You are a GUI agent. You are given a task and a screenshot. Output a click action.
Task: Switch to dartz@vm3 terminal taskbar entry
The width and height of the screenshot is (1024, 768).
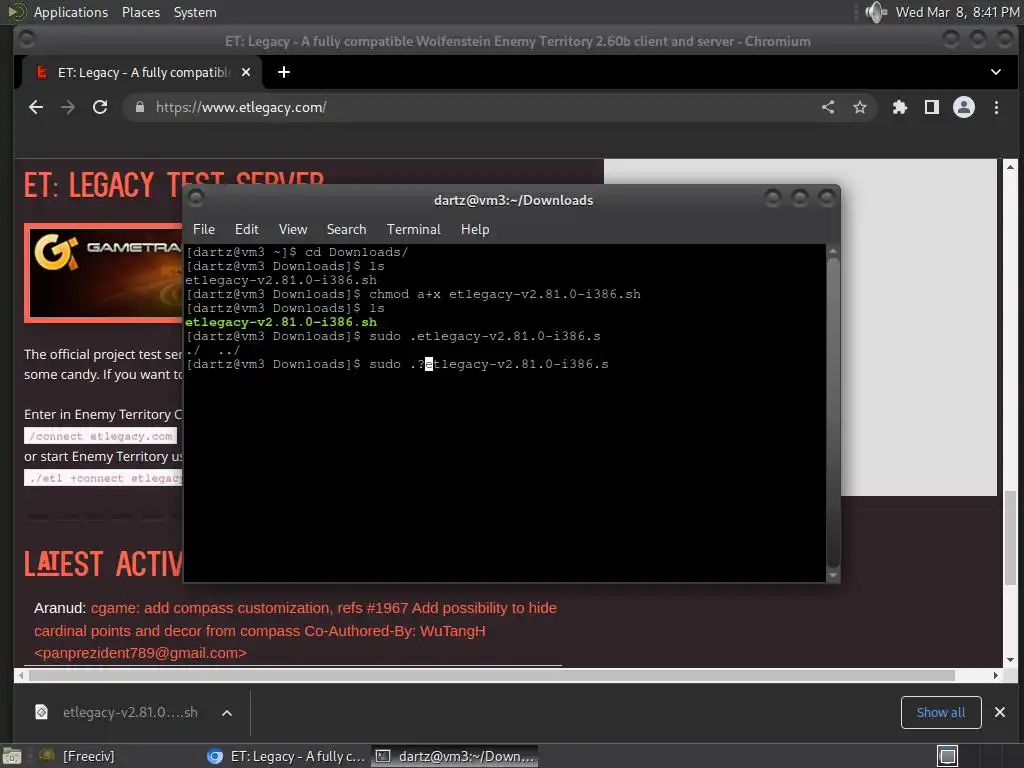(x=455, y=756)
